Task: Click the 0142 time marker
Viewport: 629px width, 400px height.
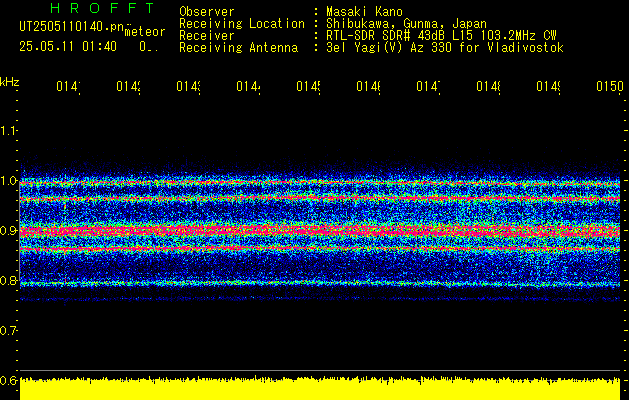Action: (128, 86)
